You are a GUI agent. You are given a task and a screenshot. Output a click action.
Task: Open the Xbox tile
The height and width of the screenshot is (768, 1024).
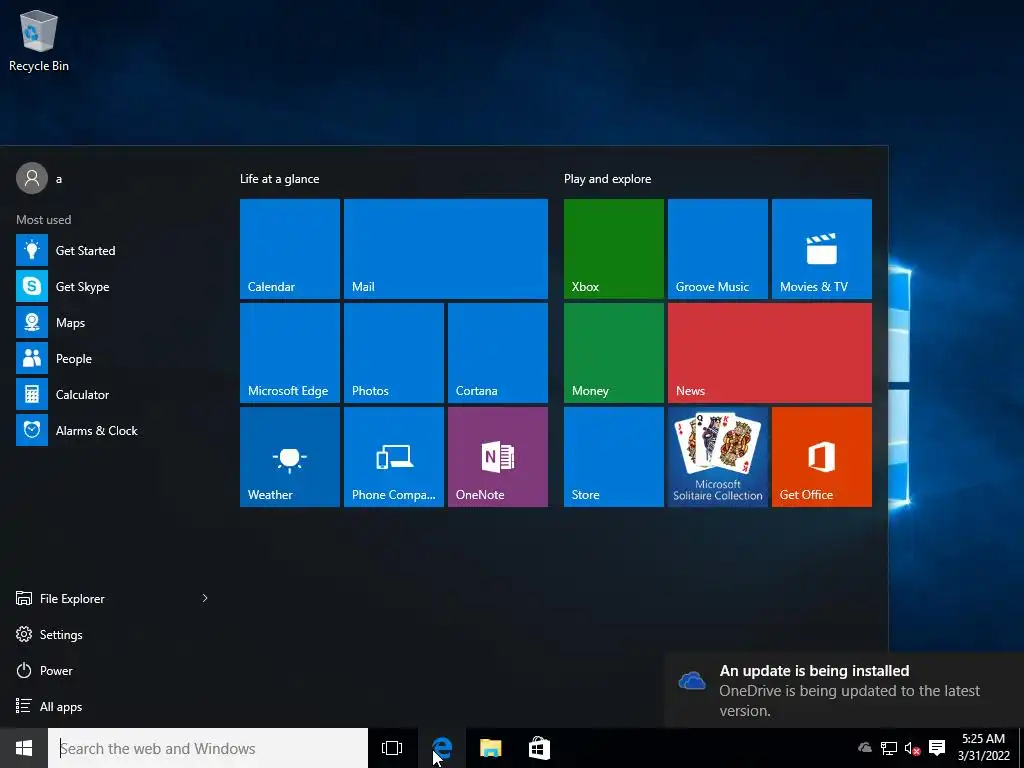[614, 249]
